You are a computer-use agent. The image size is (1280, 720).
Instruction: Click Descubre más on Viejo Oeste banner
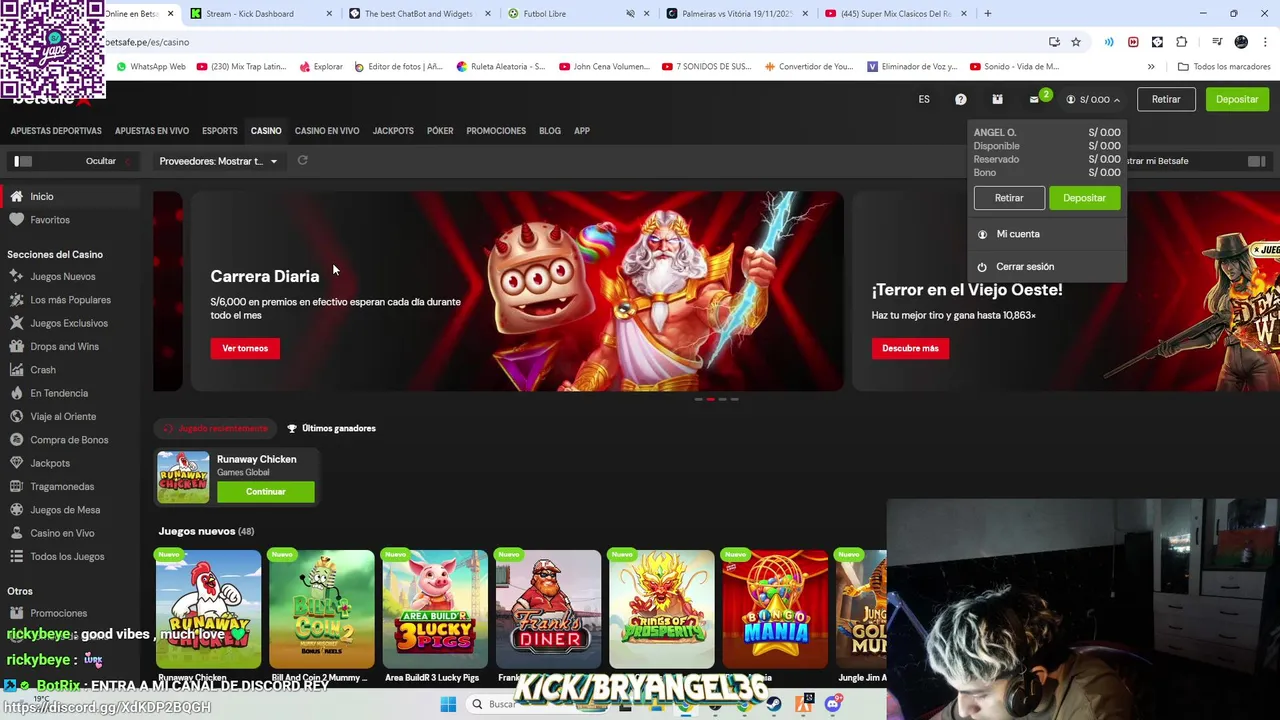pos(910,348)
